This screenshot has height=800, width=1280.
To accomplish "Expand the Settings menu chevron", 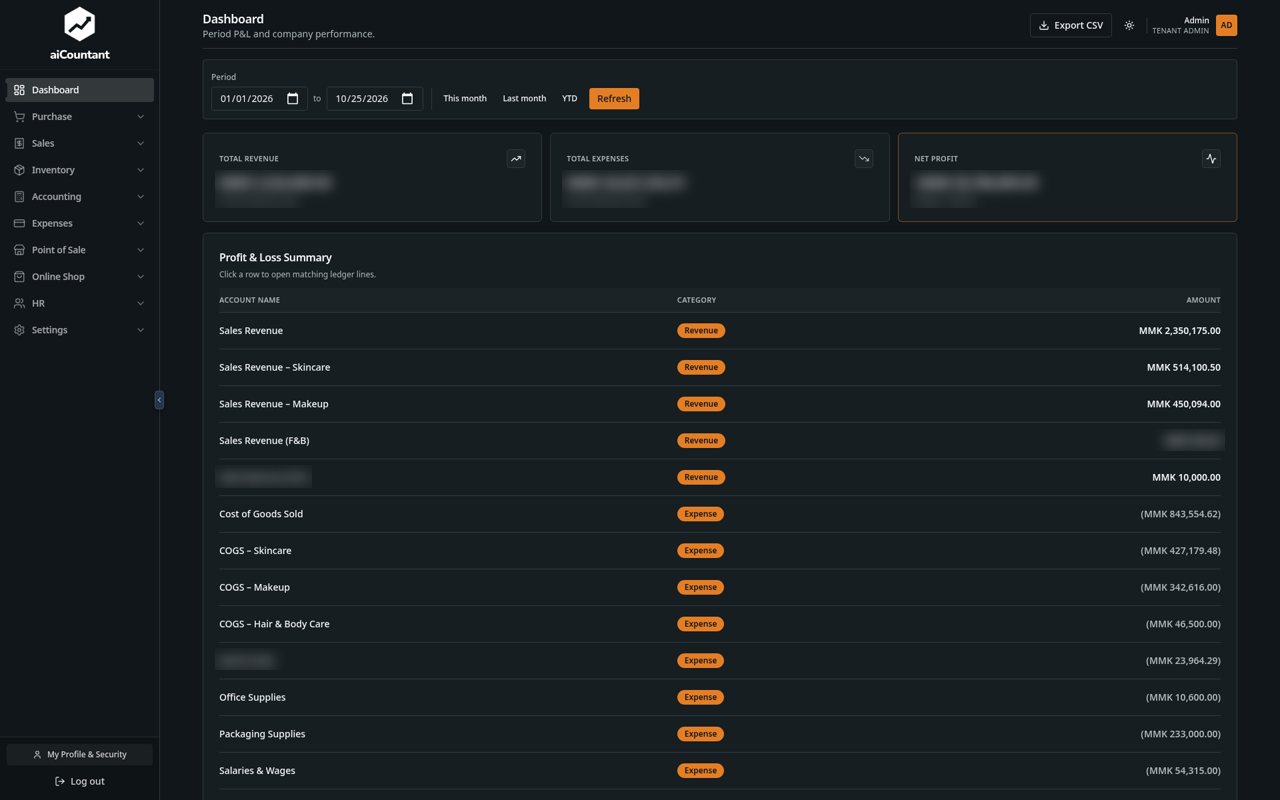I will coord(140,330).
